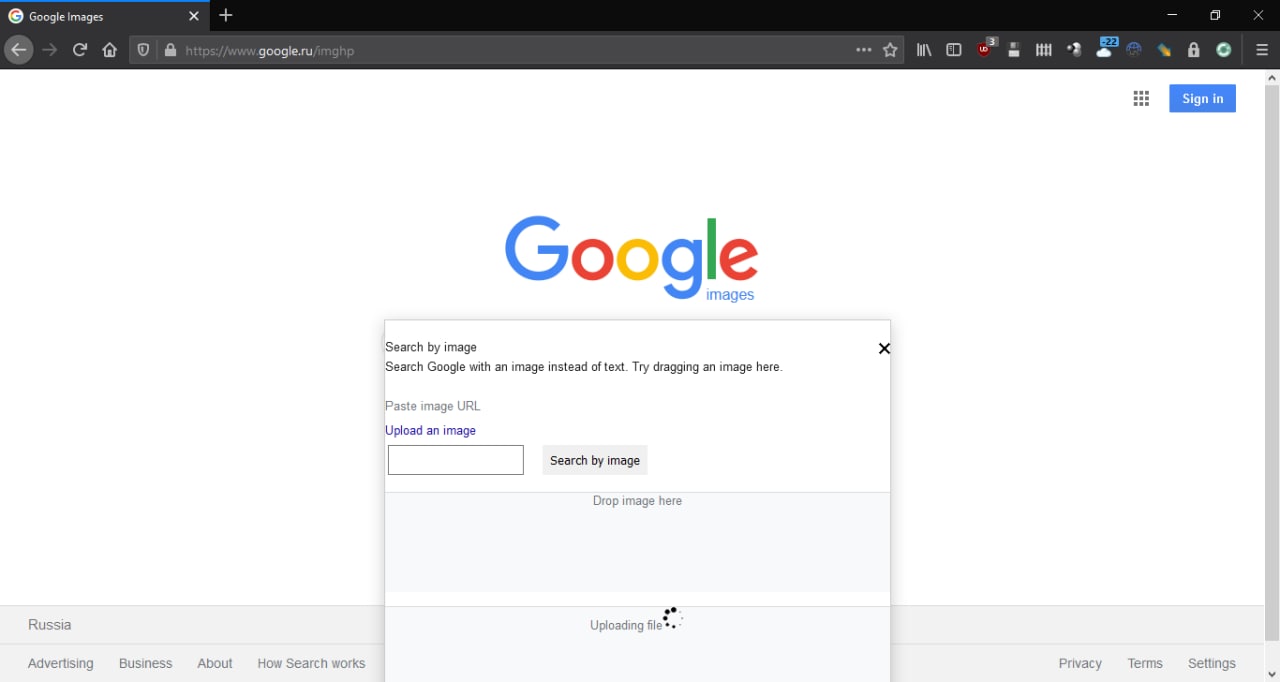The width and height of the screenshot is (1280, 682).
Task: Click the Google Images logo
Action: pos(631,258)
